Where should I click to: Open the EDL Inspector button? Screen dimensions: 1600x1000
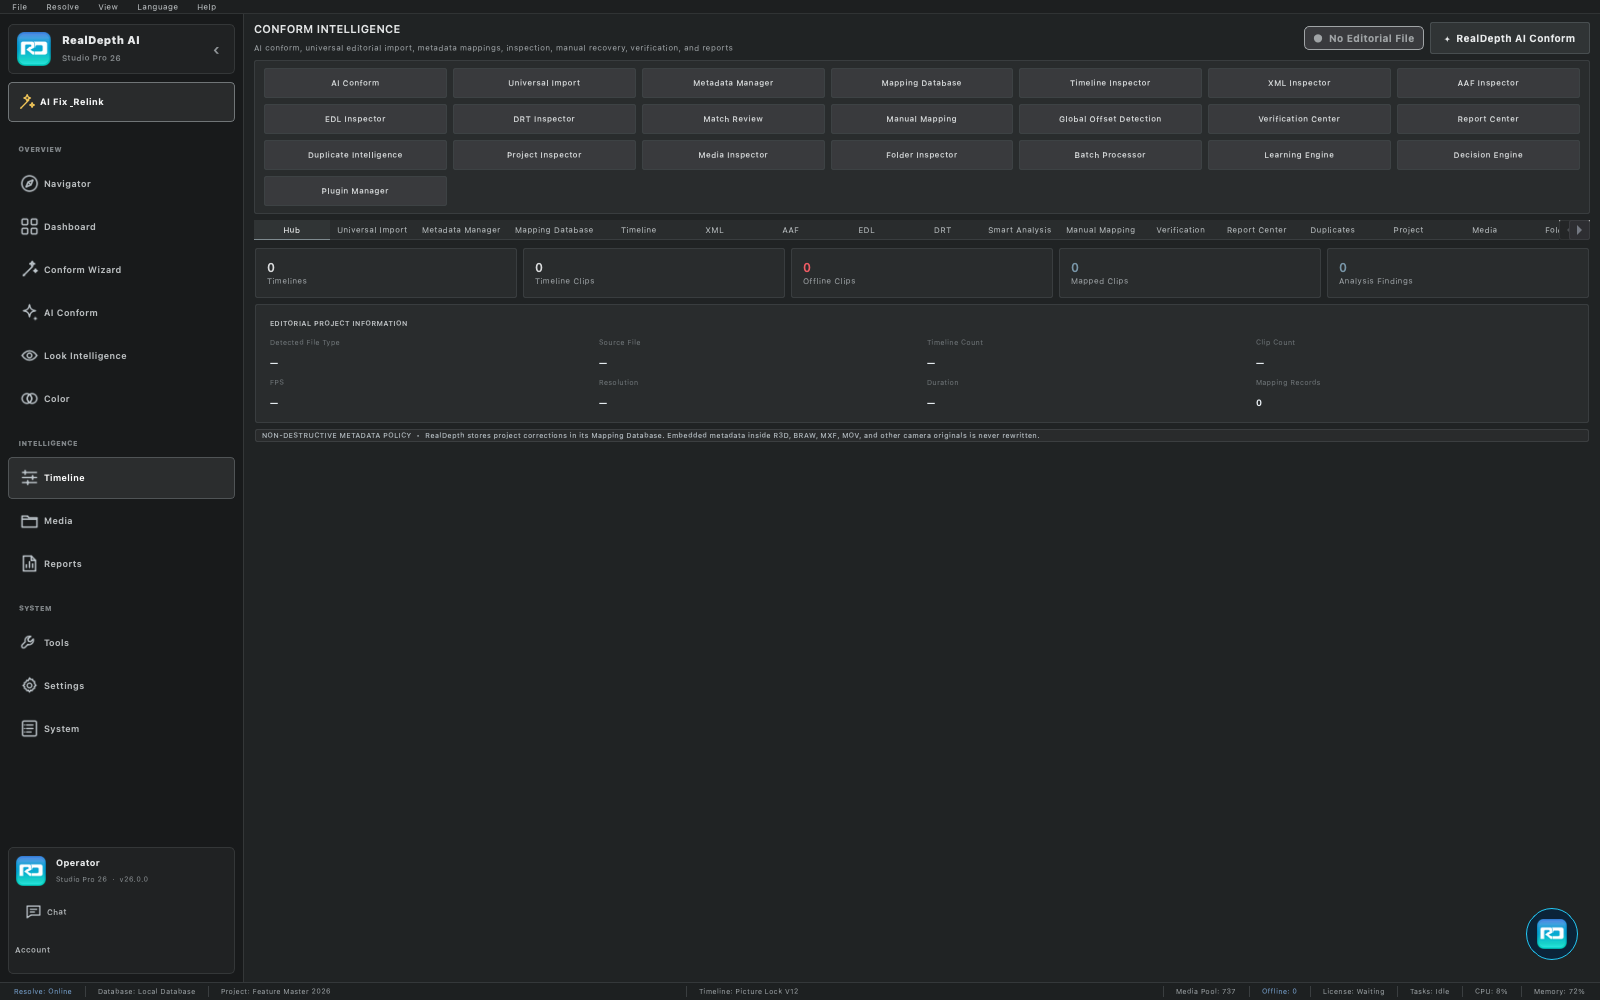coord(355,119)
